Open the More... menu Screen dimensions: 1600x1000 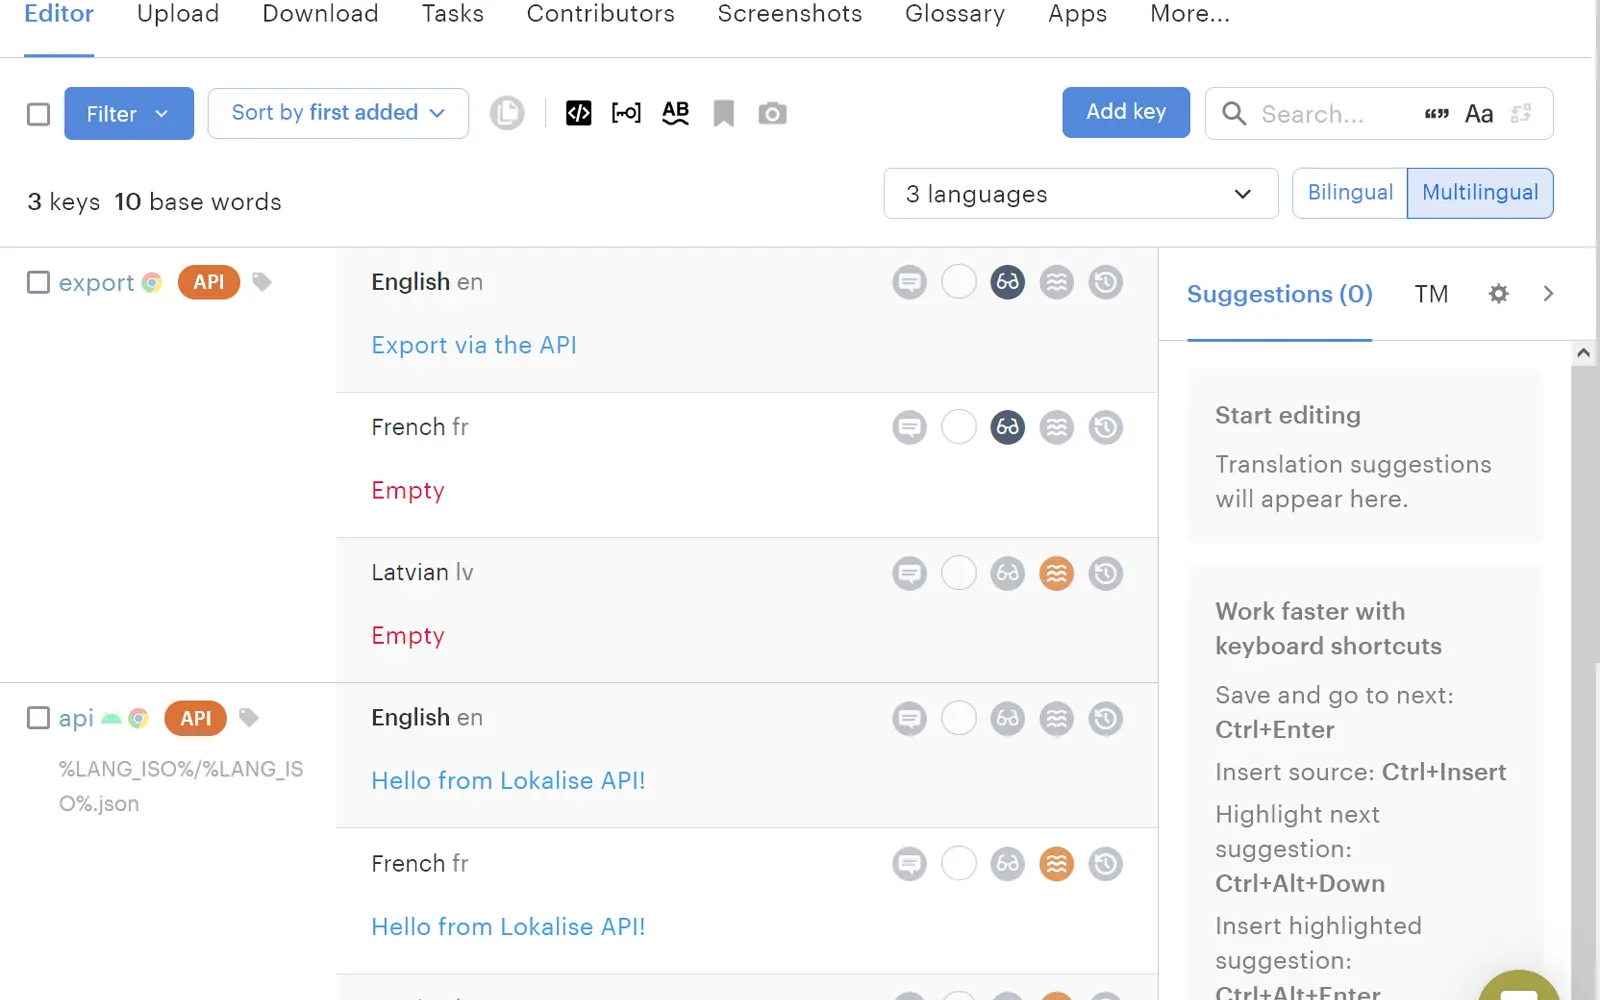tap(1190, 14)
